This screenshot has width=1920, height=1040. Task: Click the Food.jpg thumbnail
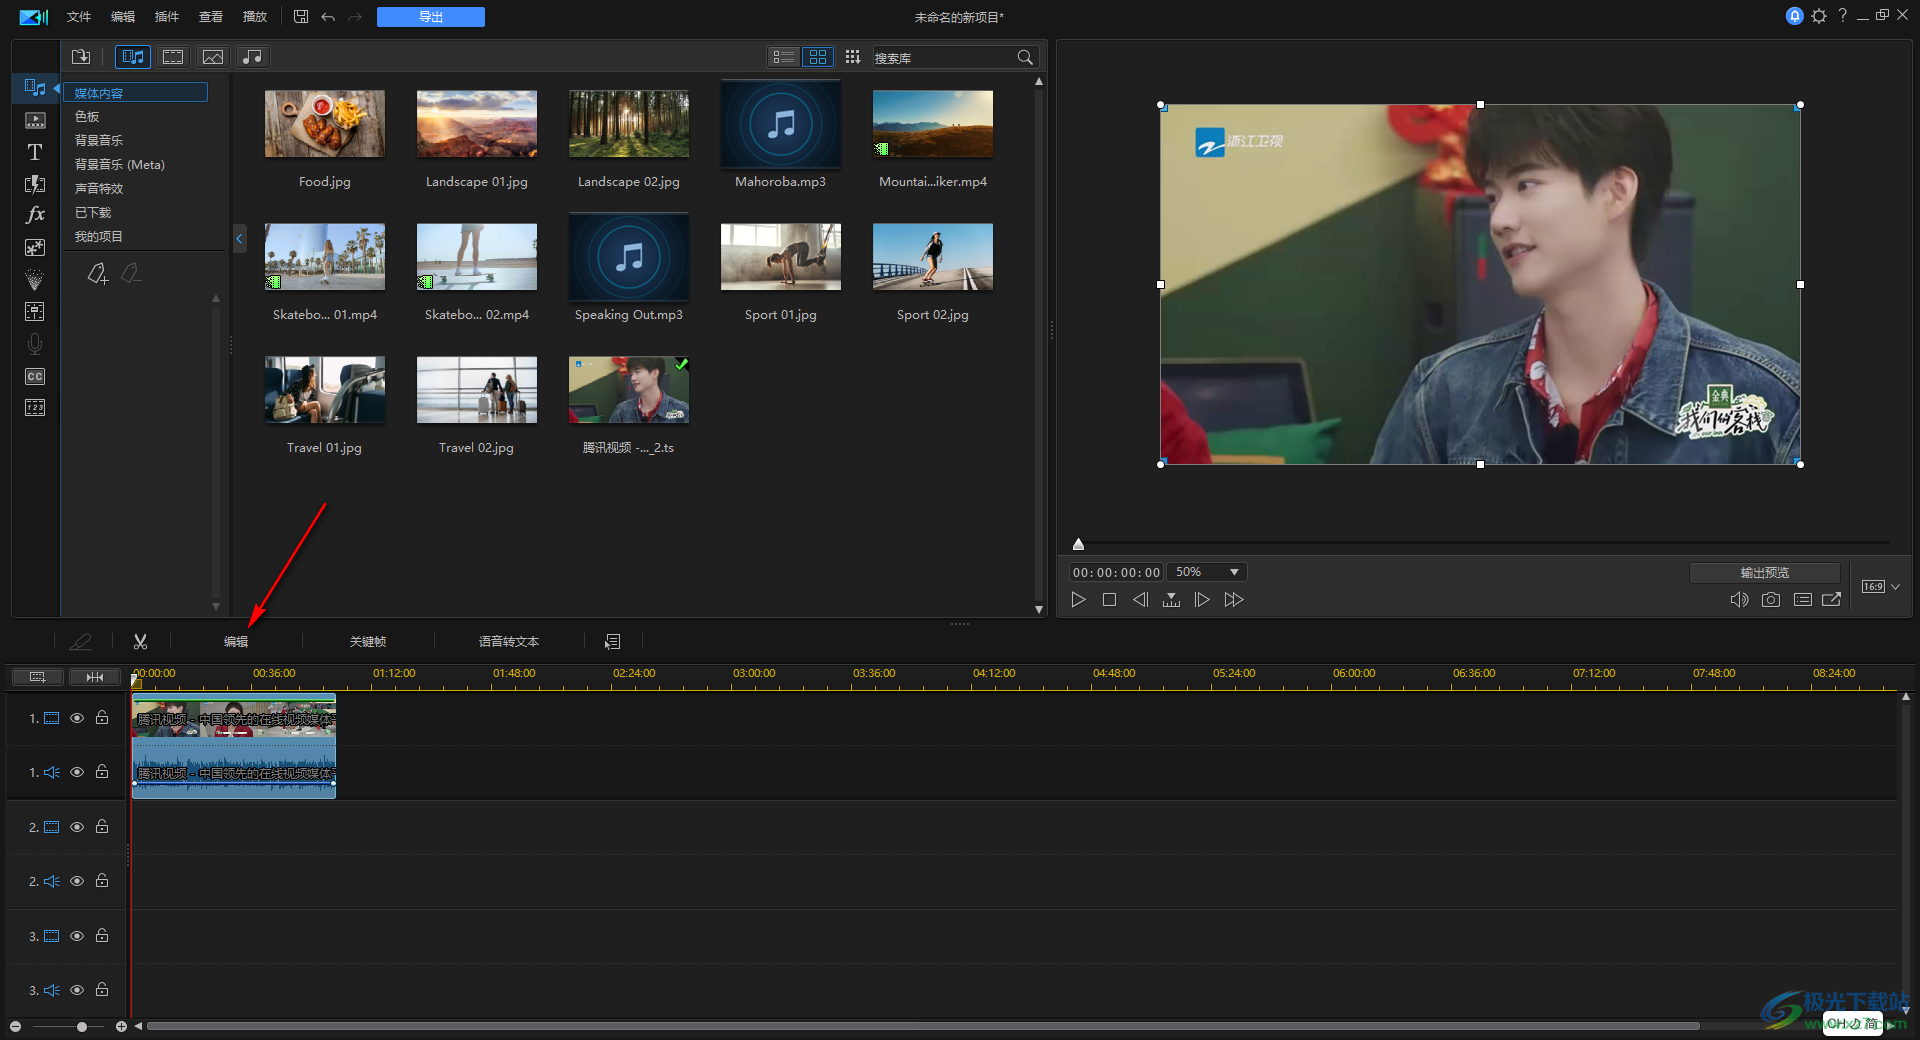click(325, 124)
